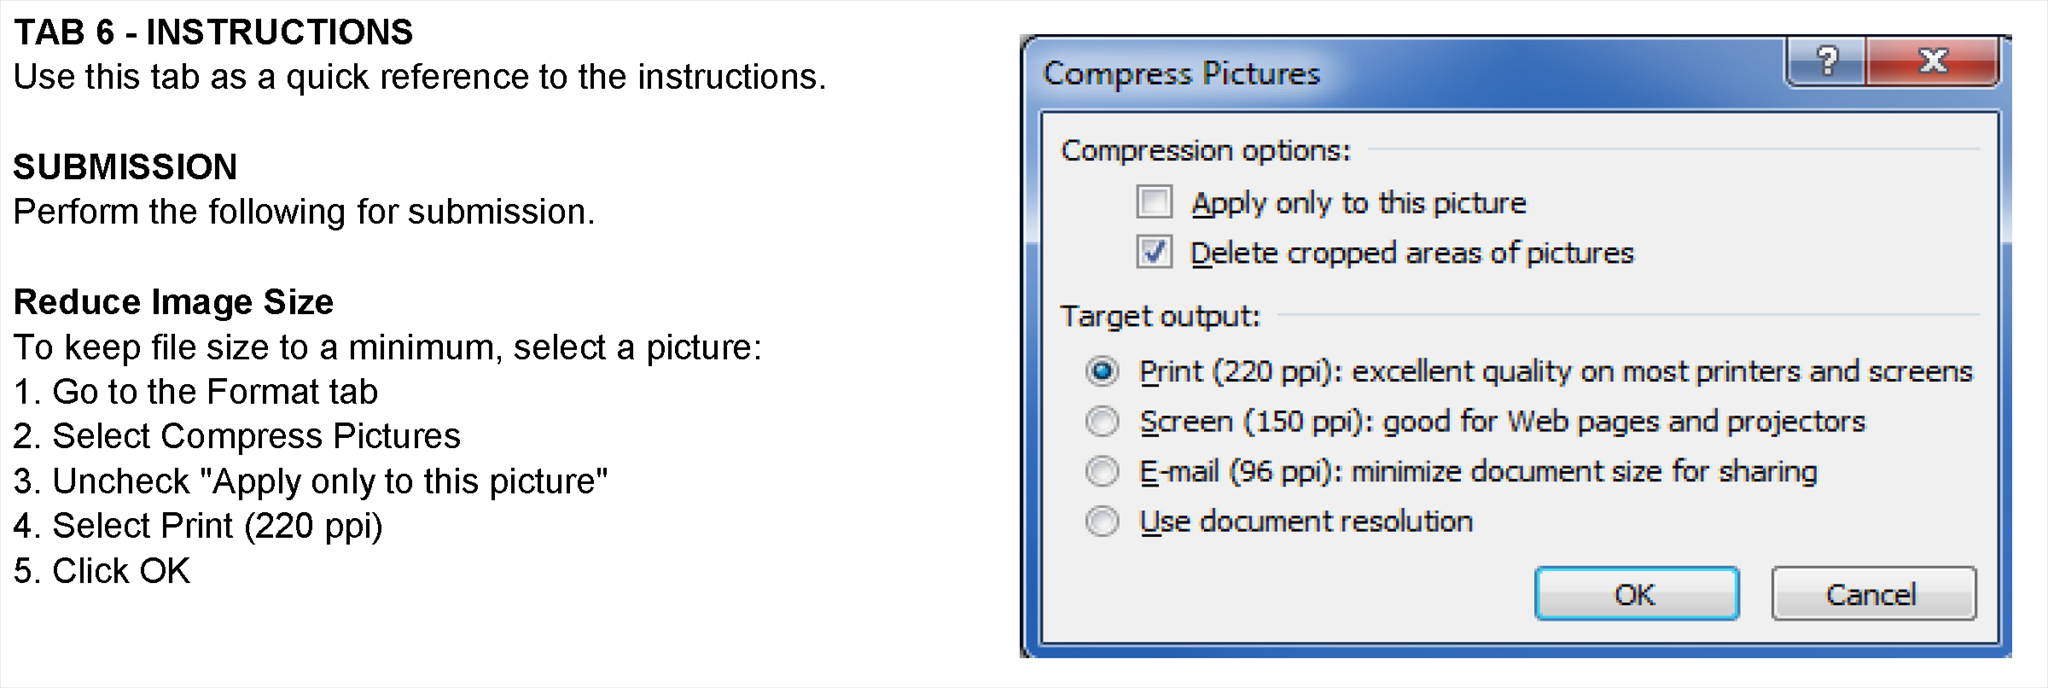
Task: Click the SUBMISSION heading text
Action: (x=125, y=167)
